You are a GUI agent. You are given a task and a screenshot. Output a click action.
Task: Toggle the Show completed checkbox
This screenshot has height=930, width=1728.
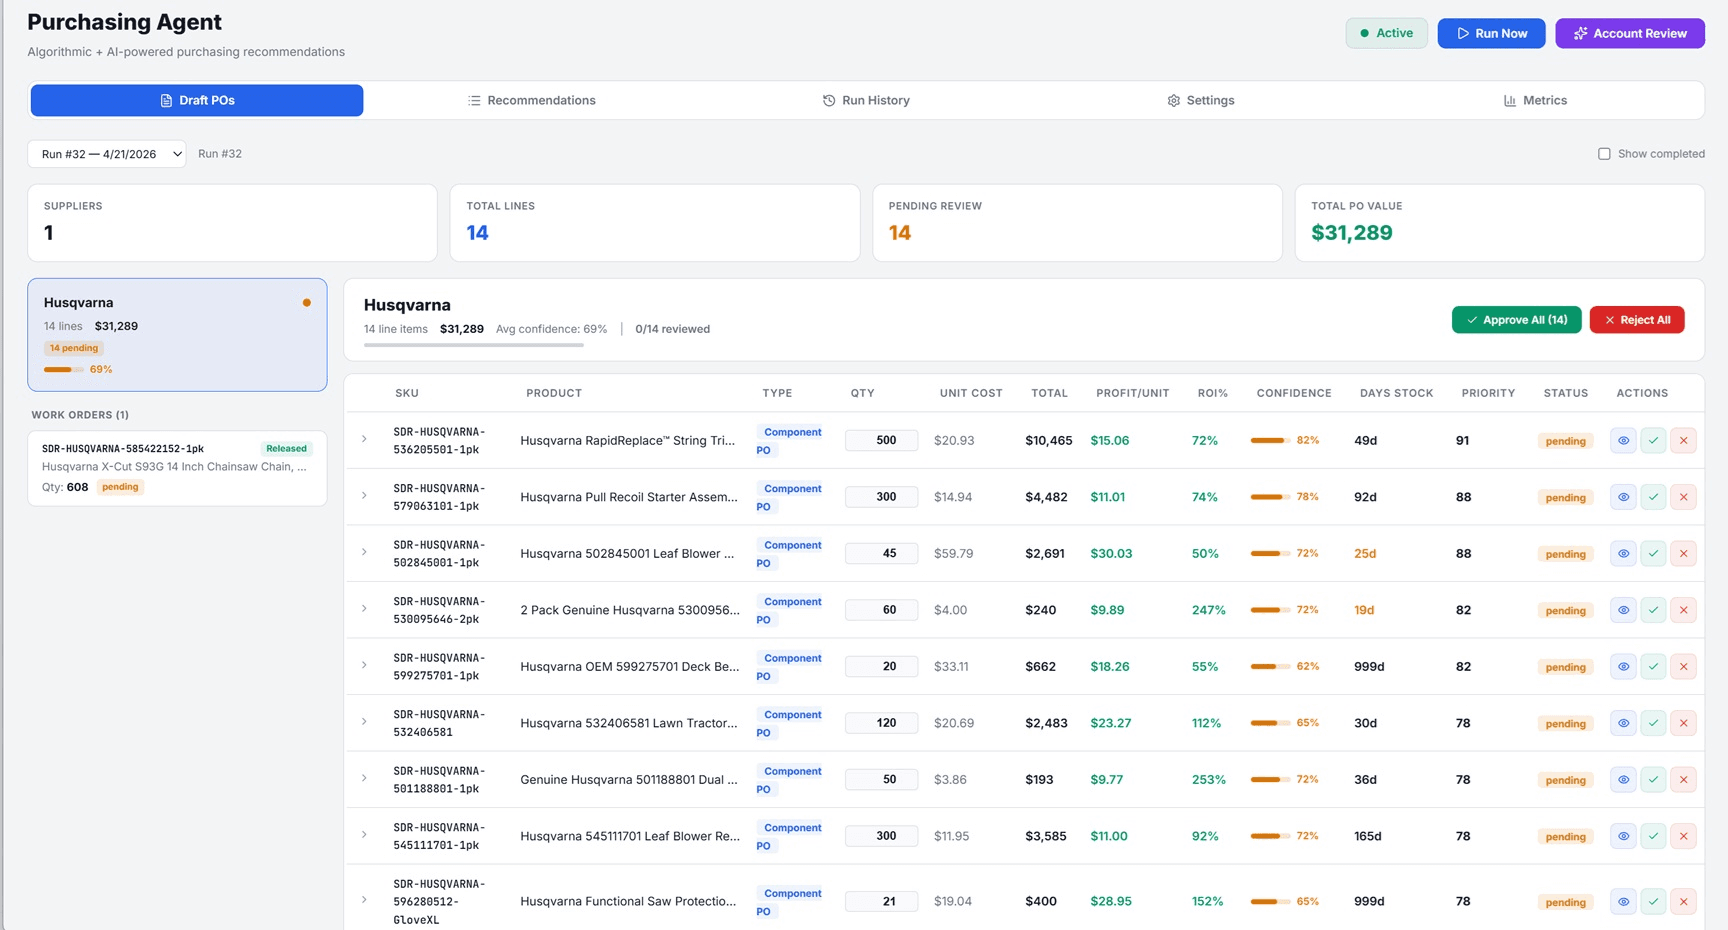[1604, 154]
